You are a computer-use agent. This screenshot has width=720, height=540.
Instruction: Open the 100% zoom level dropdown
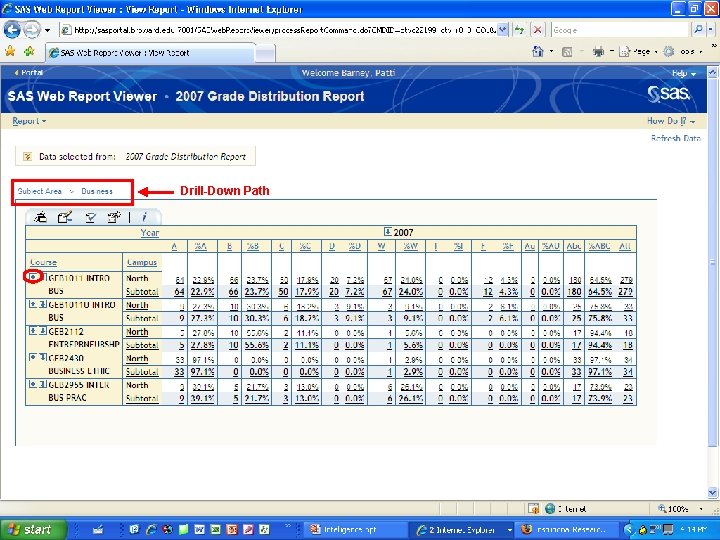pos(701,509)
